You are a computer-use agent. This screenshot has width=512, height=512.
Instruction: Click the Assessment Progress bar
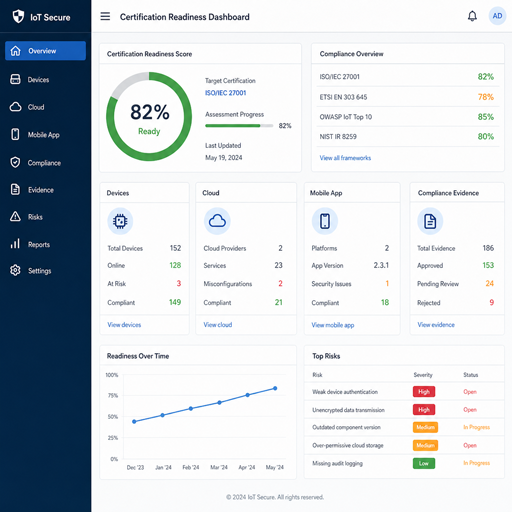click(x=239, y=126)
